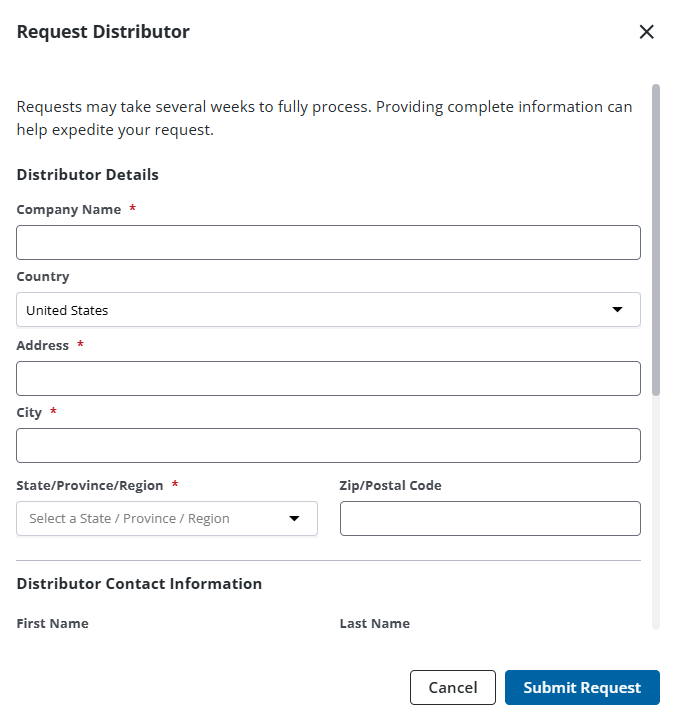Click the Address field label
The width and height of the screenshot is (675, 720).
click(43, 345)
